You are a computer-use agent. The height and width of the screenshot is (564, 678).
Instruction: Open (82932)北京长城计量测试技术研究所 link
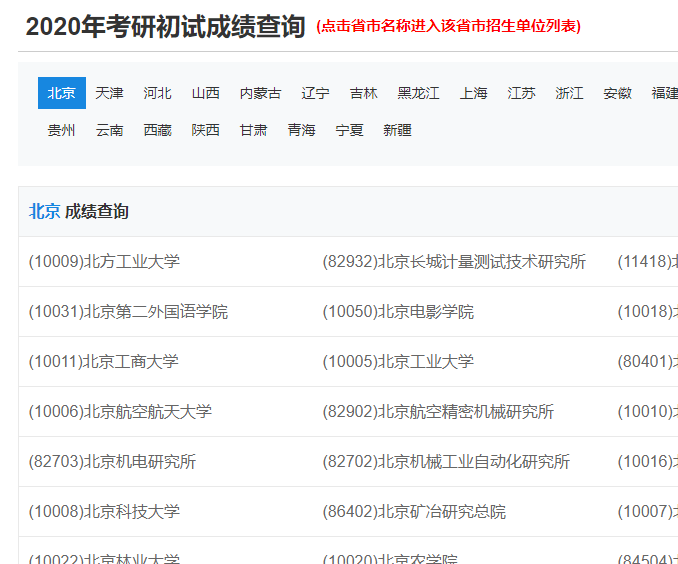coord(454,262)
